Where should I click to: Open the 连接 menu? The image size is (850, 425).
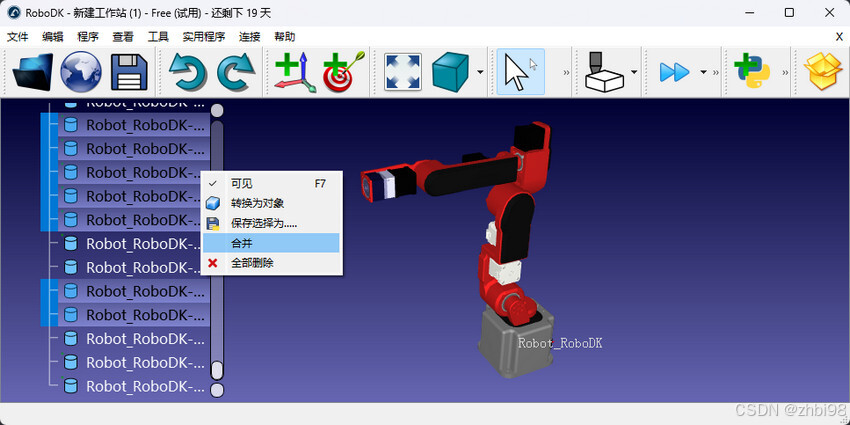tap(249, 37)
